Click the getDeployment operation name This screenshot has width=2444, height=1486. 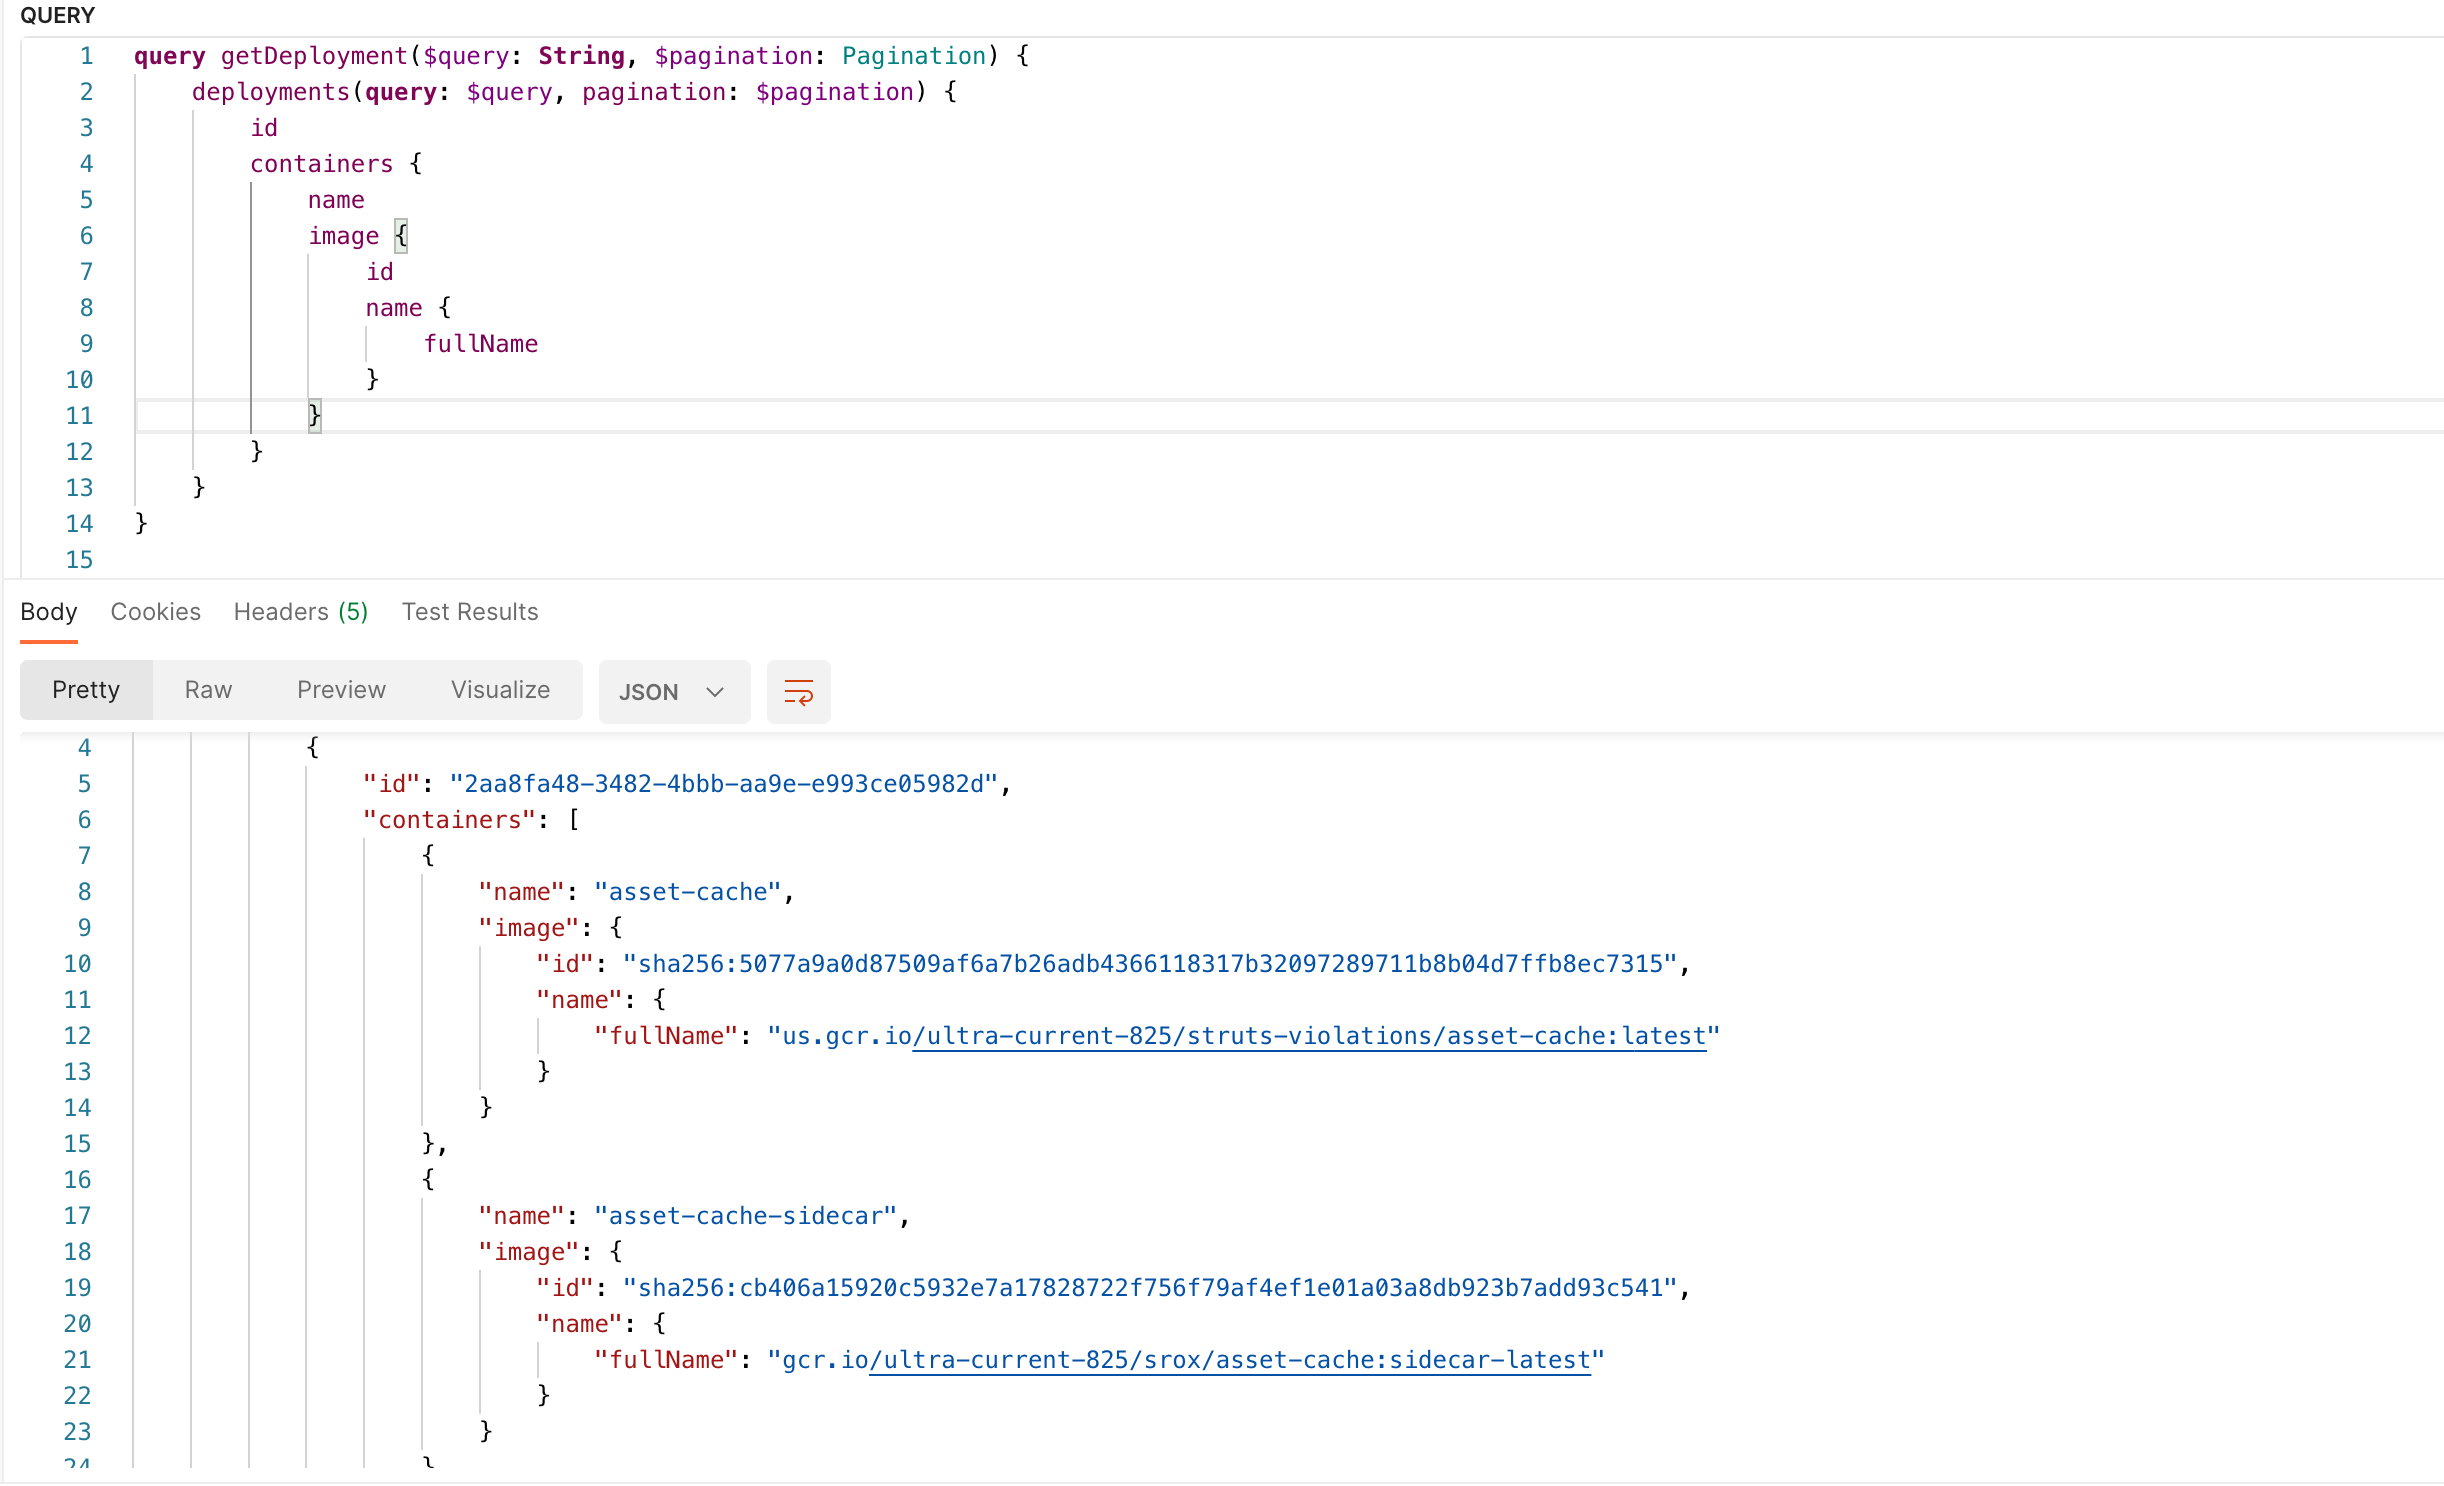click(x=314, y=56)
